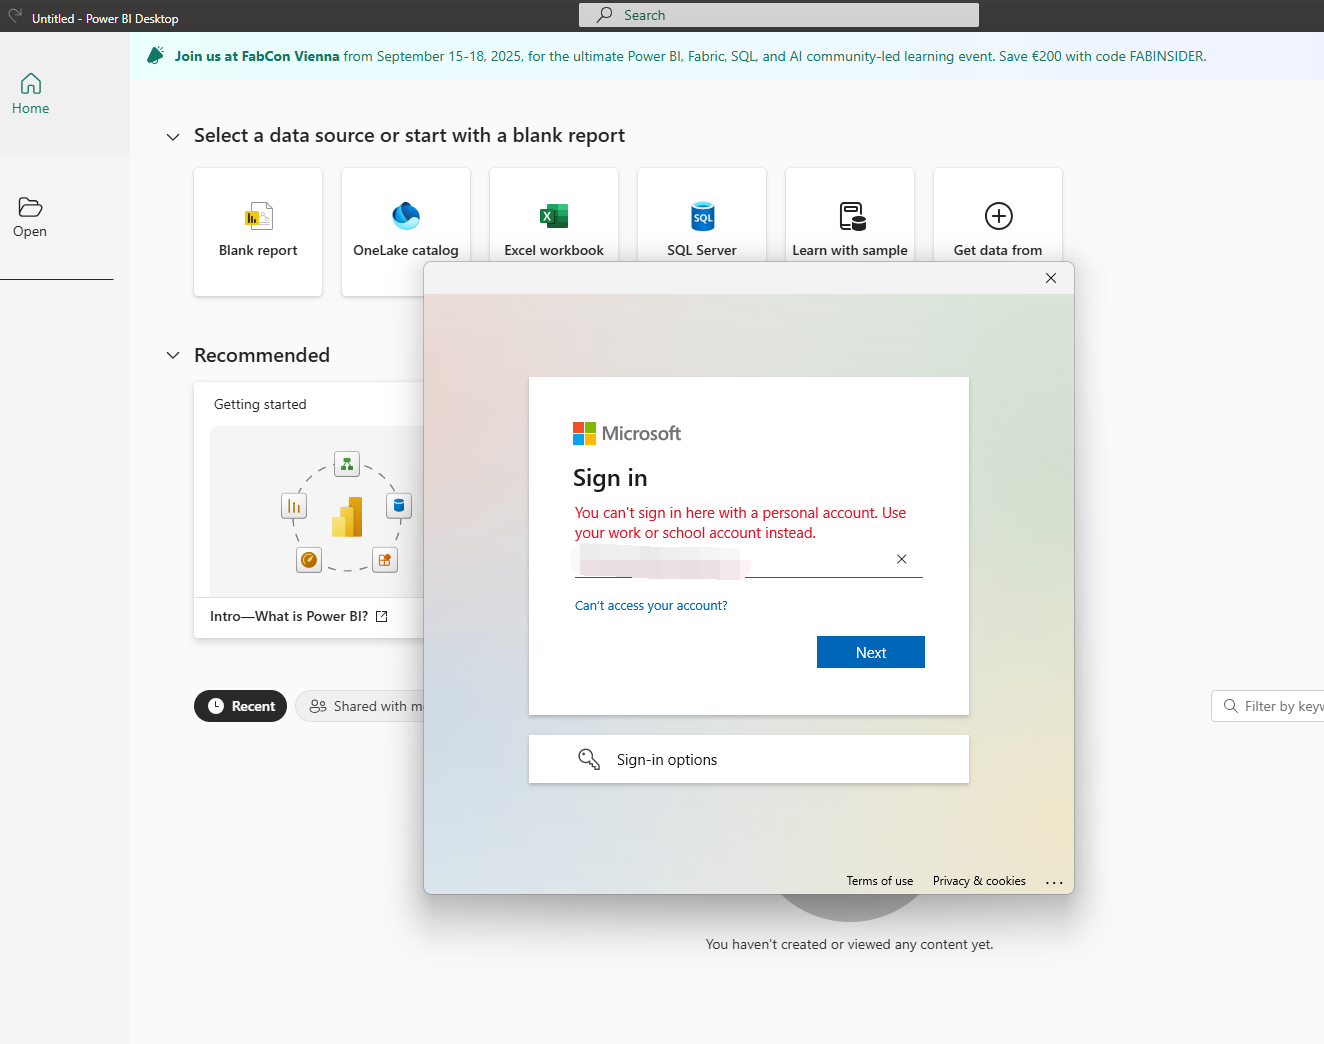This screenshot has height=1044, width=1324.
Task: Close the sign-in dialog
Action: click(1051, 278)
